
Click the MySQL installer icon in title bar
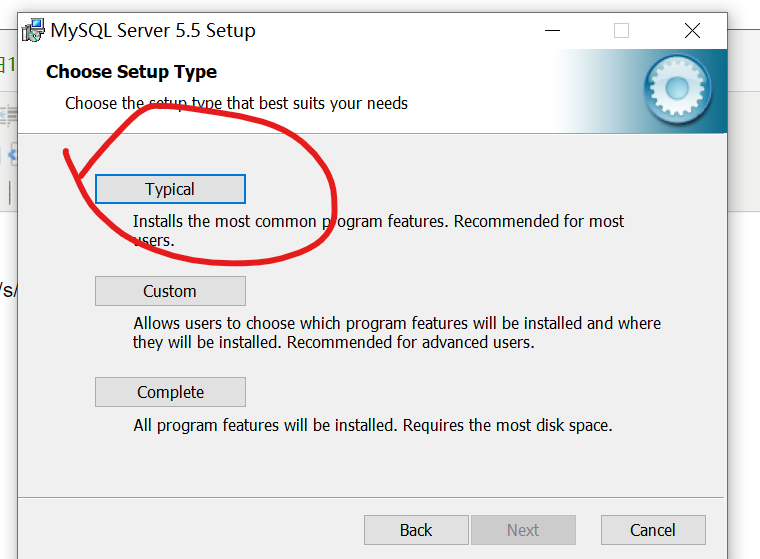point(33,31)
